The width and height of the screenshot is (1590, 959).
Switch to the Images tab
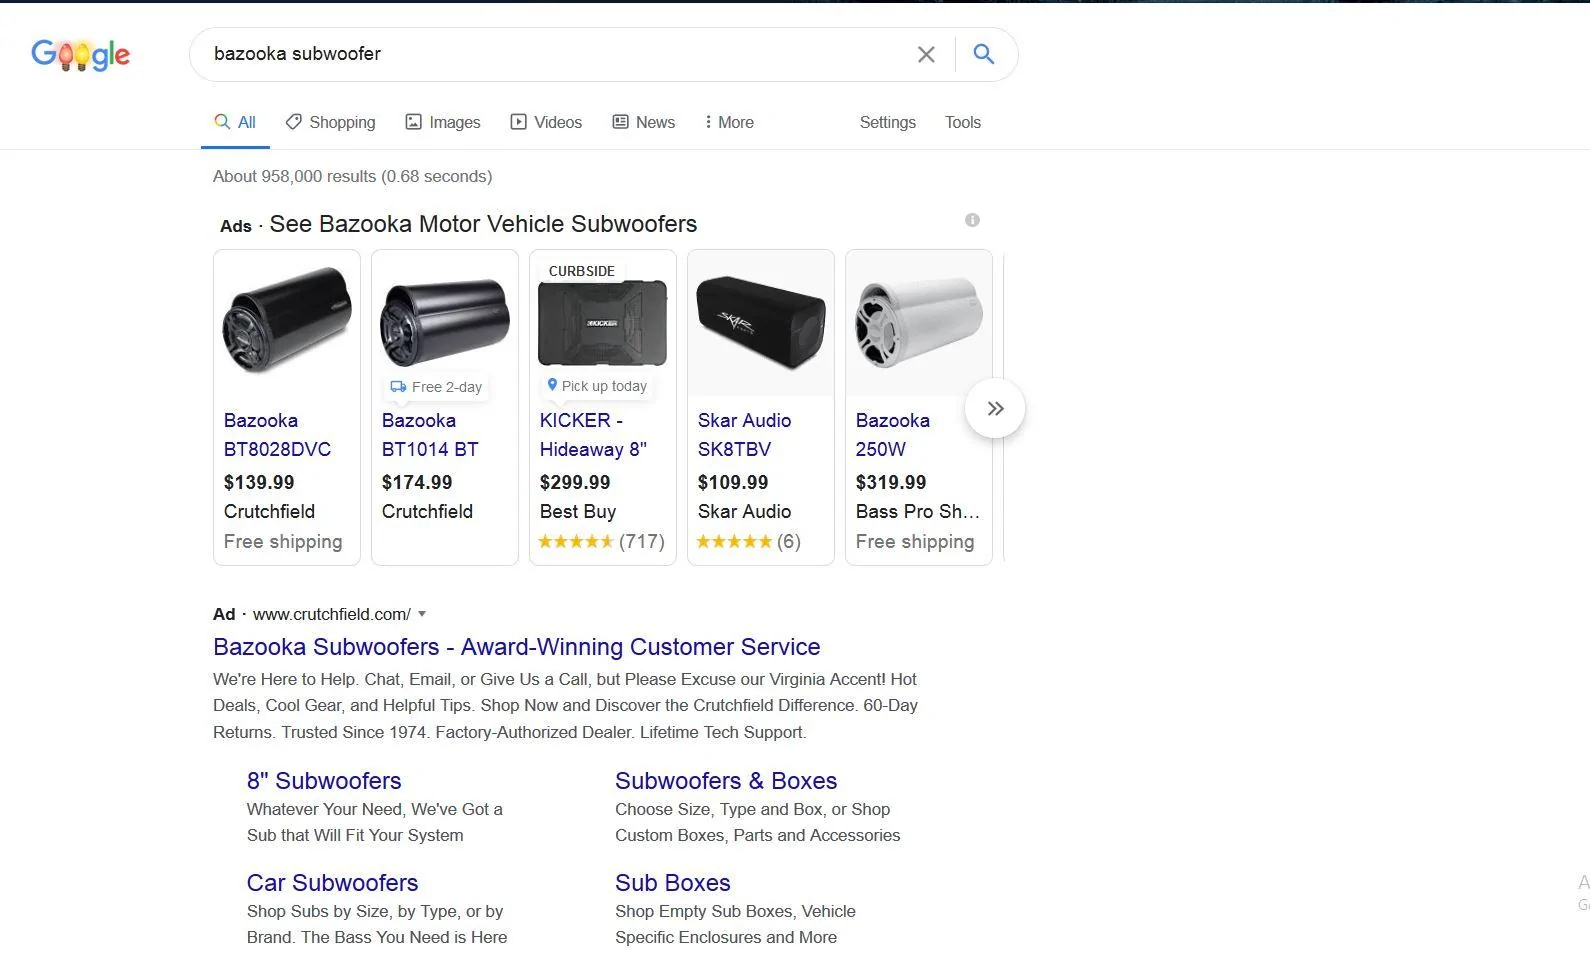(442, 122)
